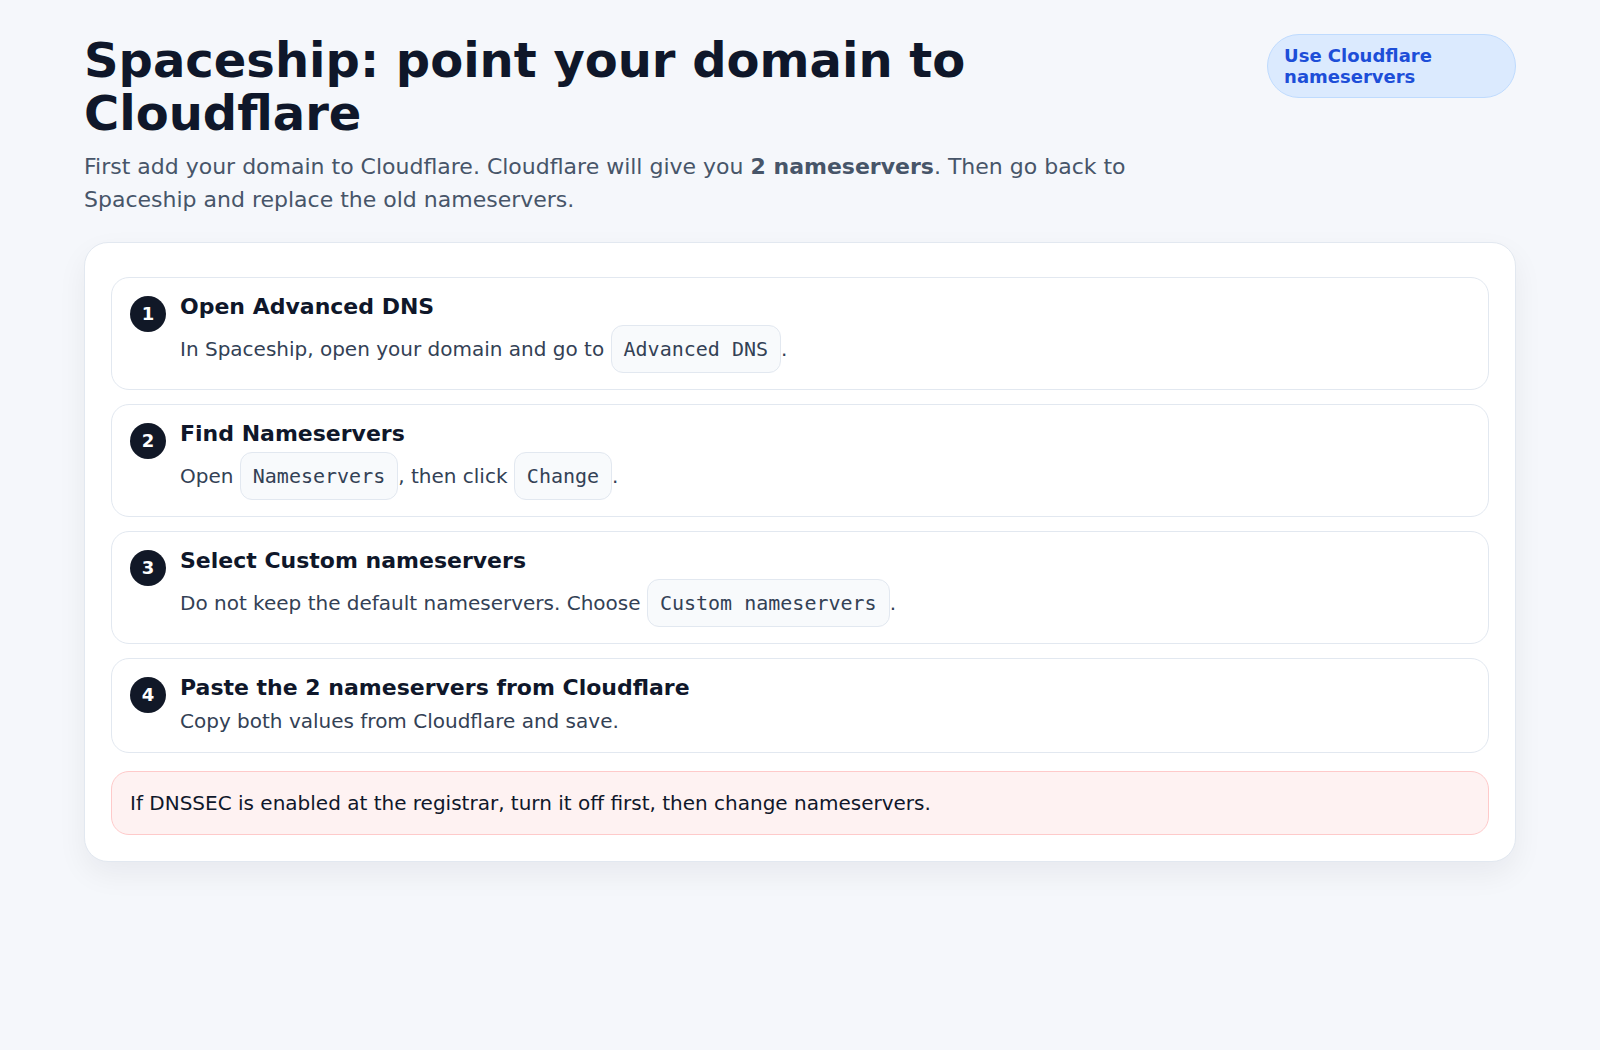Click Copy both values from Cloudflare text
The width and height of the screenshot is (1600, 1050).
[399, 720]
